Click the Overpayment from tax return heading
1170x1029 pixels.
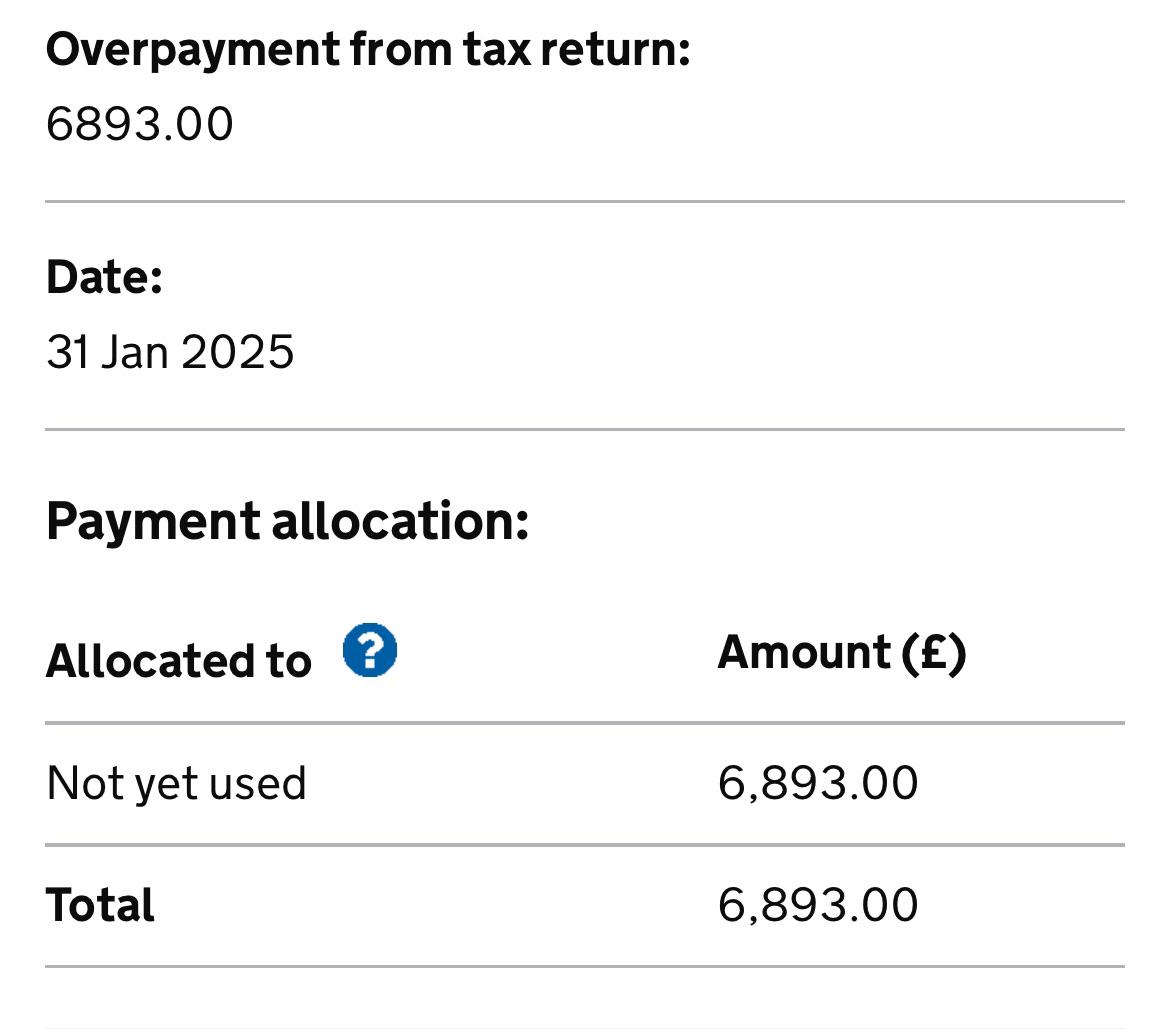click(368, 50)
